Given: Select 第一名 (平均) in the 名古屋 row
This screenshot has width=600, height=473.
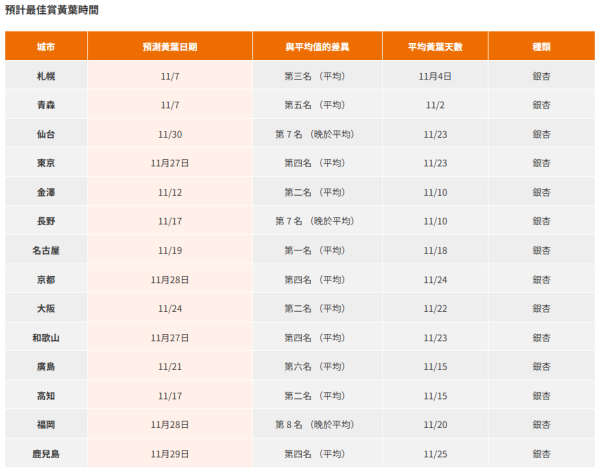Looking at the screenshot, I should (314, 250).
